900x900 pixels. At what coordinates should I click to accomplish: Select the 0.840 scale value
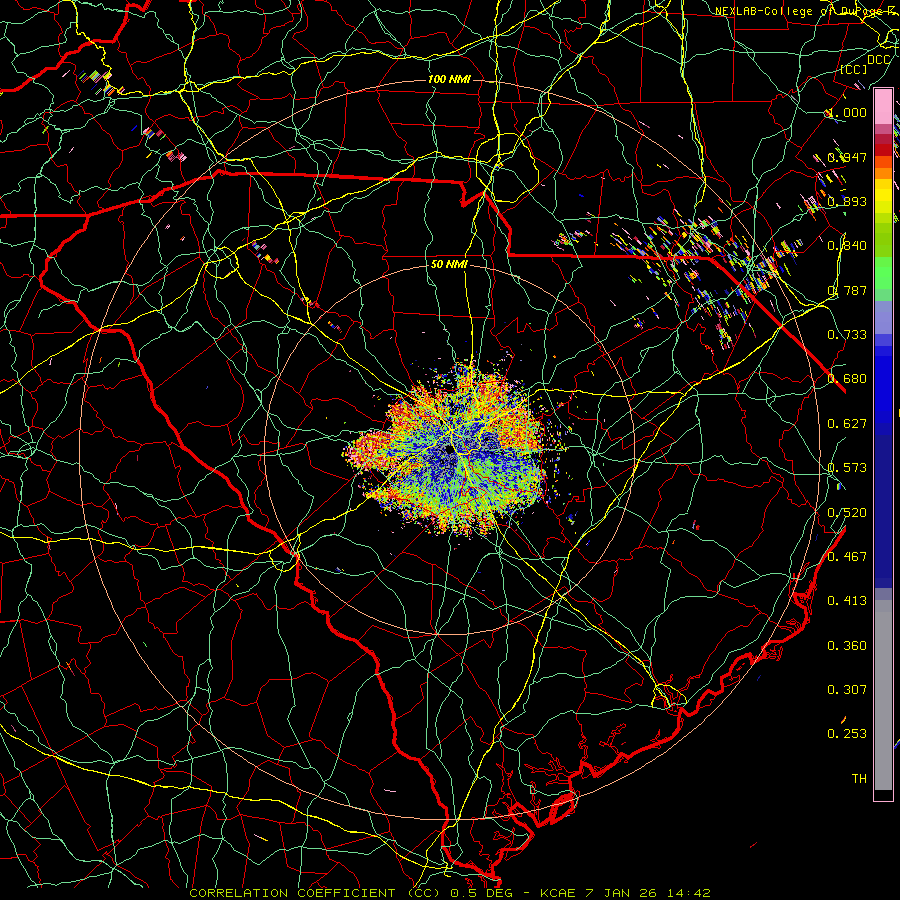coord(847,246)
